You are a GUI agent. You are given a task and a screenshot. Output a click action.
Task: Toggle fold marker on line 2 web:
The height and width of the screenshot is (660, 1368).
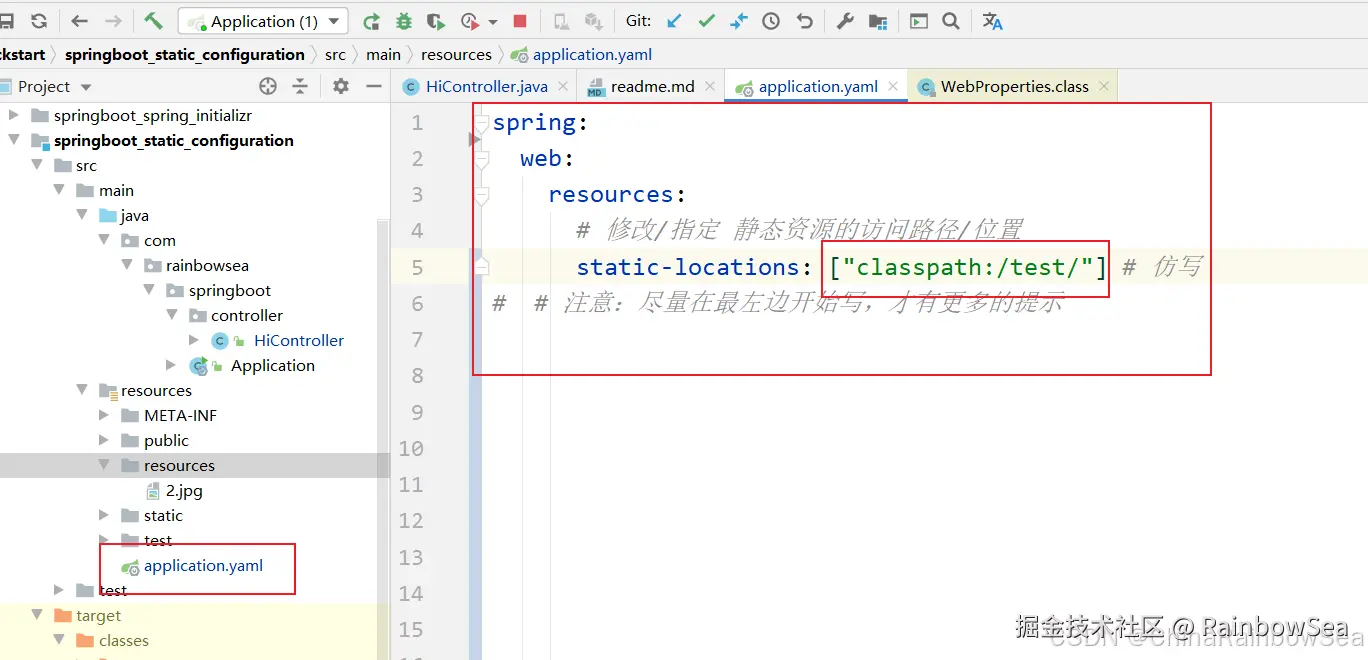[482, 160]
